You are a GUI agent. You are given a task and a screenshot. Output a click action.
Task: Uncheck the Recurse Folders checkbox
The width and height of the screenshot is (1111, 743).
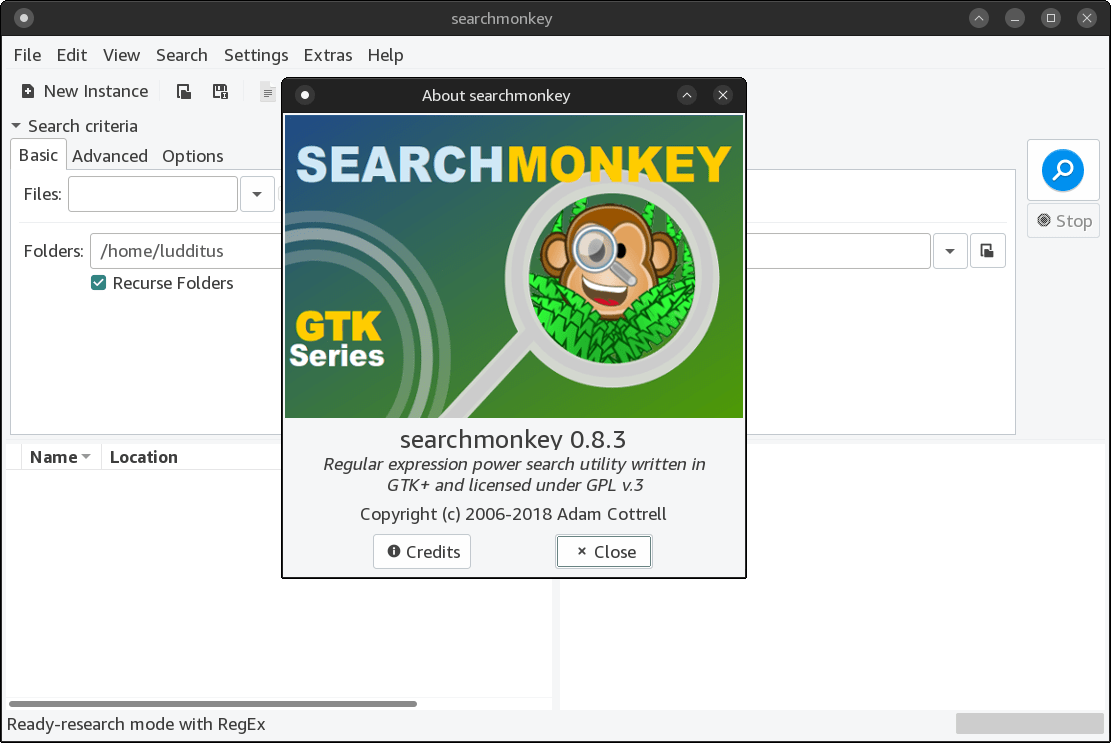click(x=99, y=283)
